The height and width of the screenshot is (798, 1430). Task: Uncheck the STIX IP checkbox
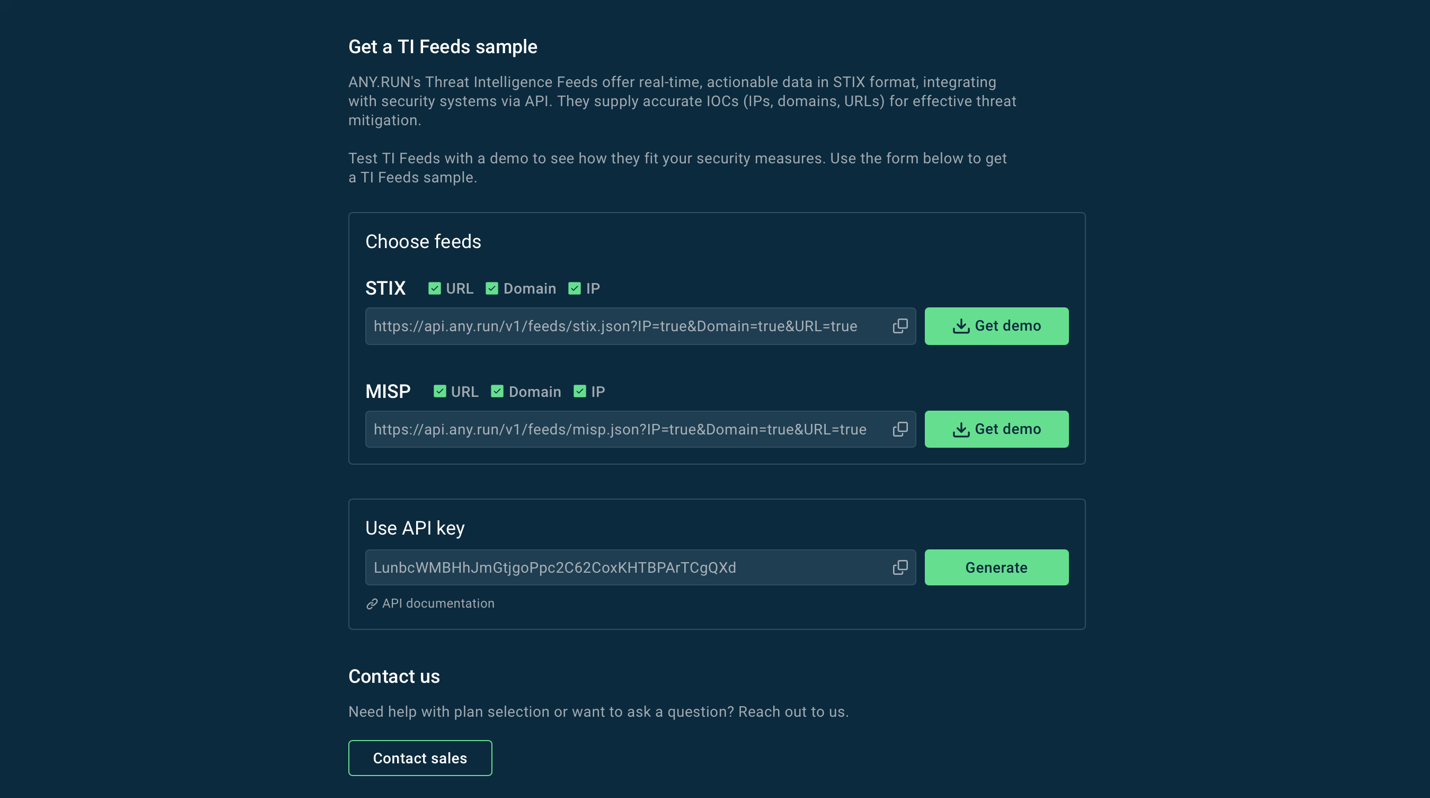575,288
